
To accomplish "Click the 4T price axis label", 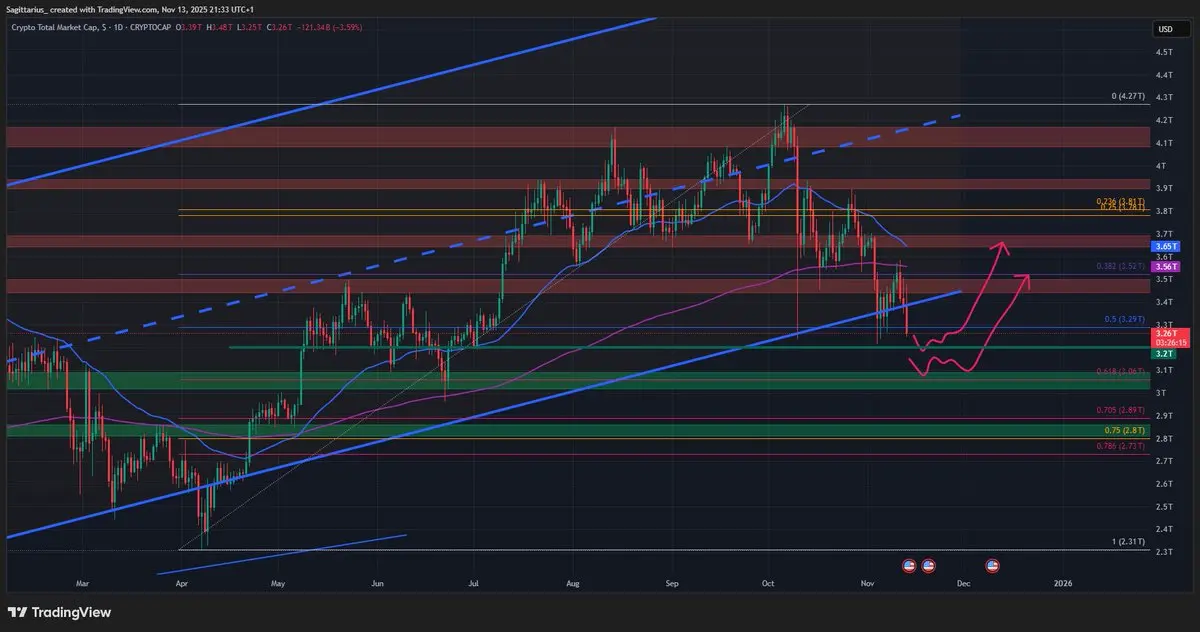I will [x=1162, y=166].
